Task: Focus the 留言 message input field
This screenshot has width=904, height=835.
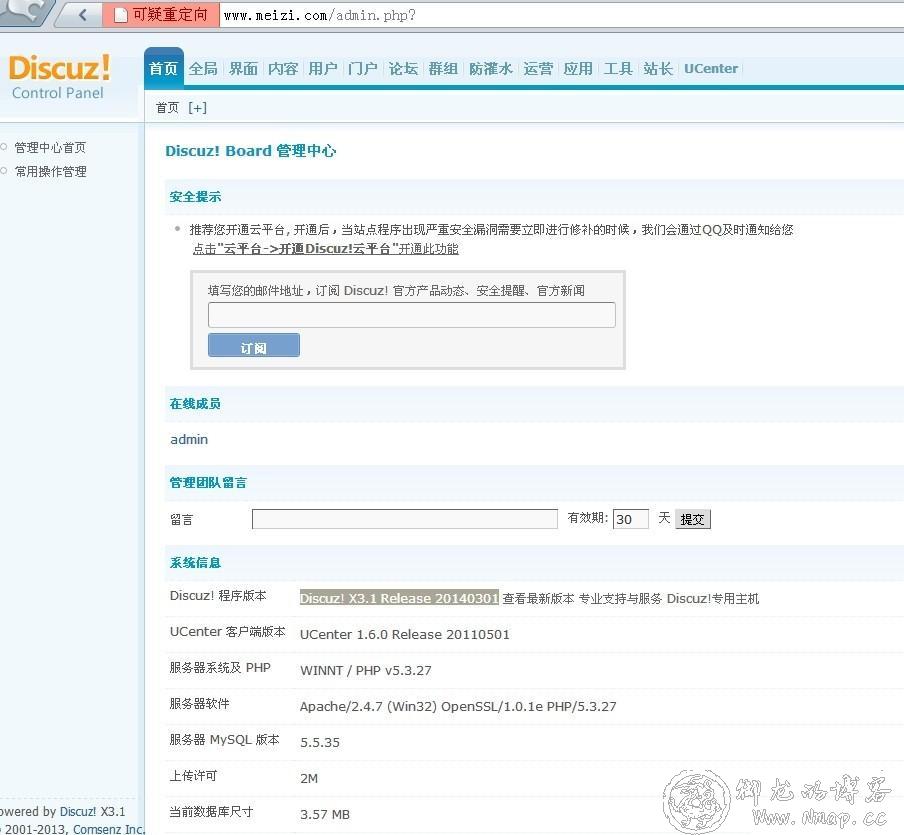Action: 405,519
